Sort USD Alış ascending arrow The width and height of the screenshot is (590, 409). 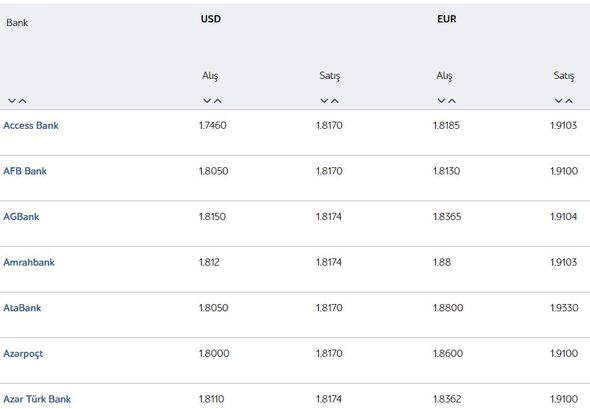pyautogui.click(x=217, y=101)
